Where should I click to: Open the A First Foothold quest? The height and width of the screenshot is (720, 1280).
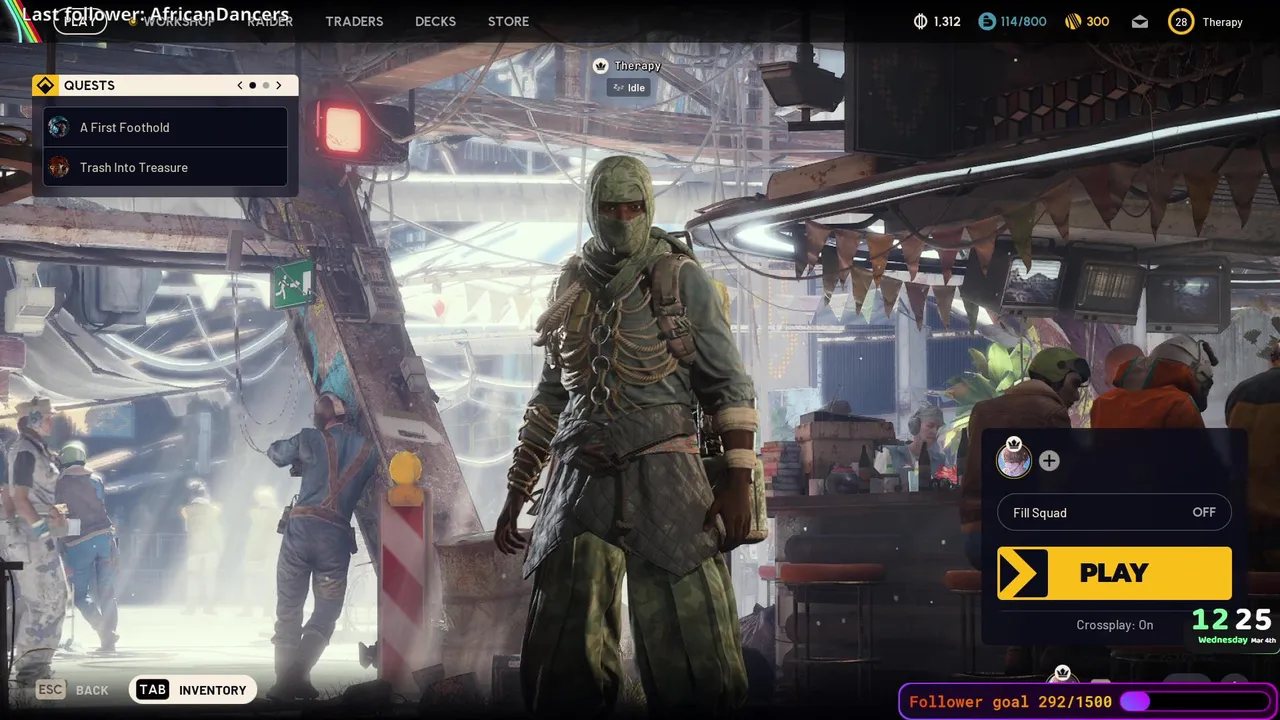166,127
